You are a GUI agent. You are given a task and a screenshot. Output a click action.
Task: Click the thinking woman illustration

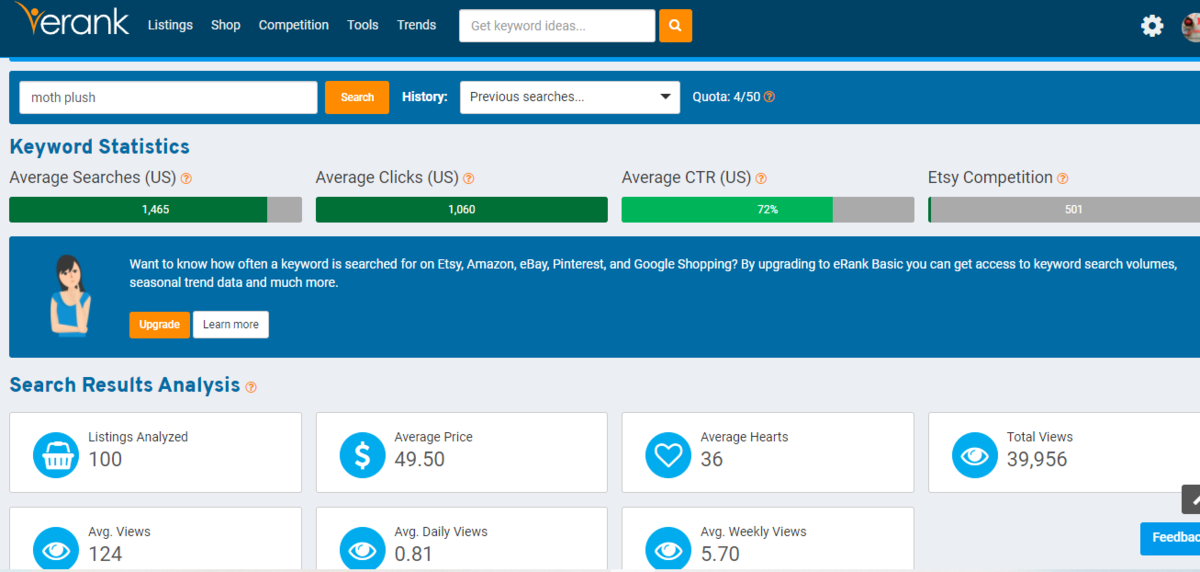(x=70, y=295)
